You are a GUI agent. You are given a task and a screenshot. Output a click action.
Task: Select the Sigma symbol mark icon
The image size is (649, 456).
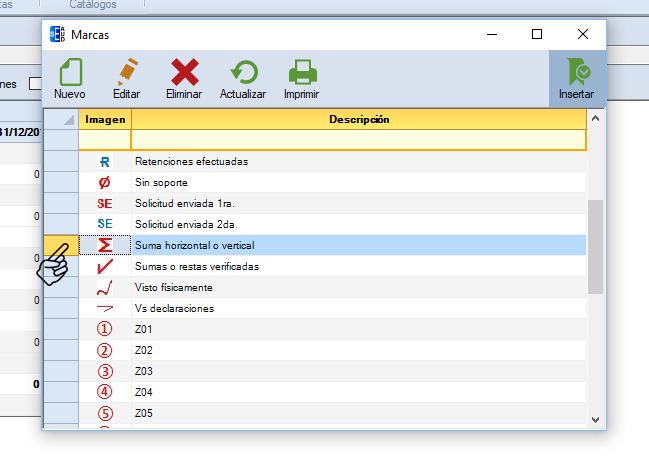pyautogui.click(x=105, y=245)
